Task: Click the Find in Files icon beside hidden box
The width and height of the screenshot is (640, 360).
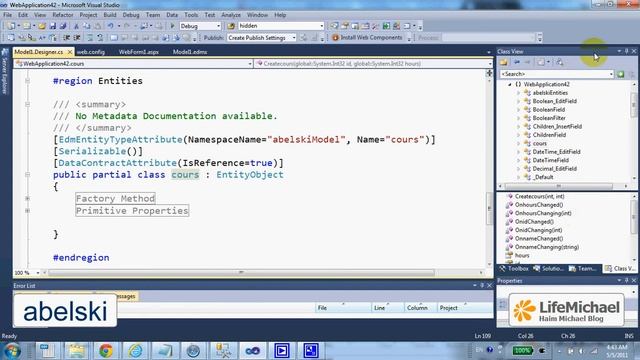Action: pyautogui.click(x=231, y=26)
